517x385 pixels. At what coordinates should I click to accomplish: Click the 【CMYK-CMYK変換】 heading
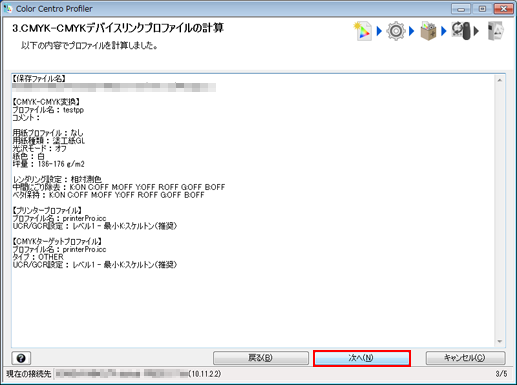click(46, 102)
